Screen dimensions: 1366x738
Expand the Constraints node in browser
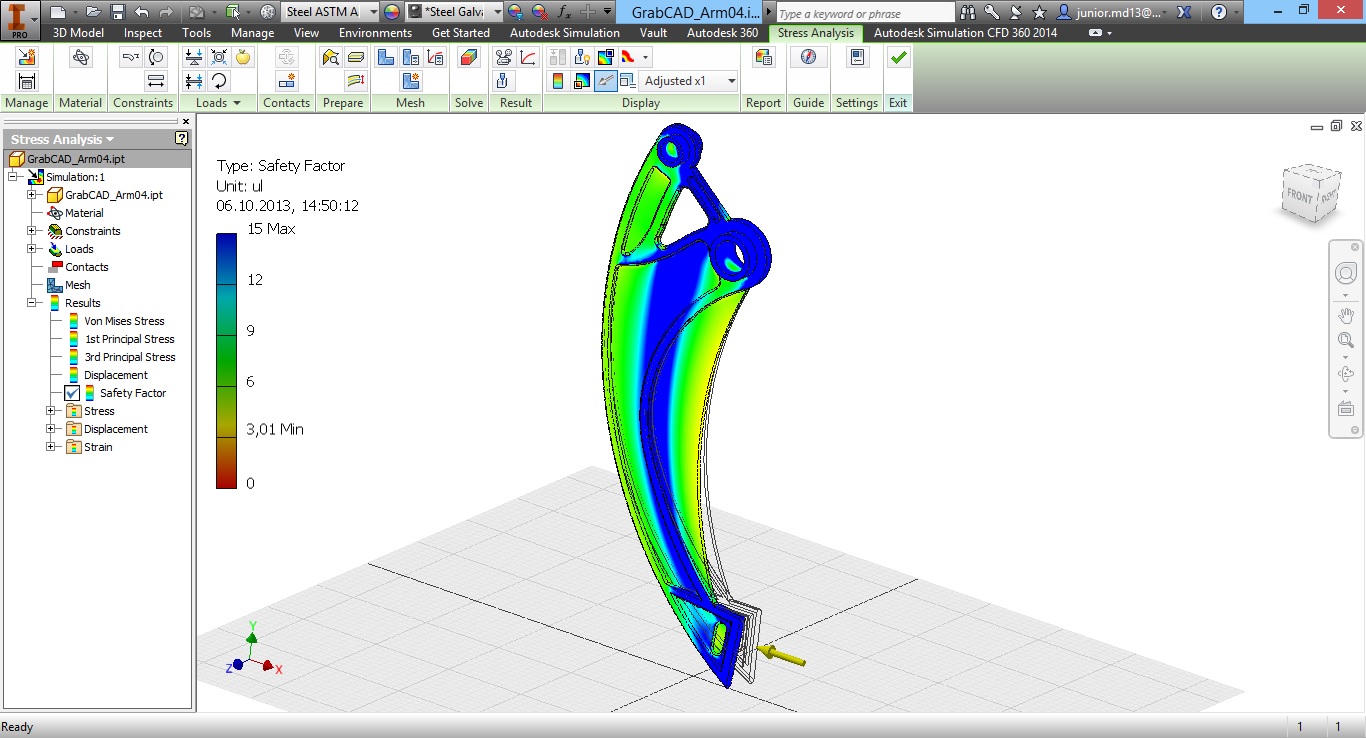pos(32,231)
